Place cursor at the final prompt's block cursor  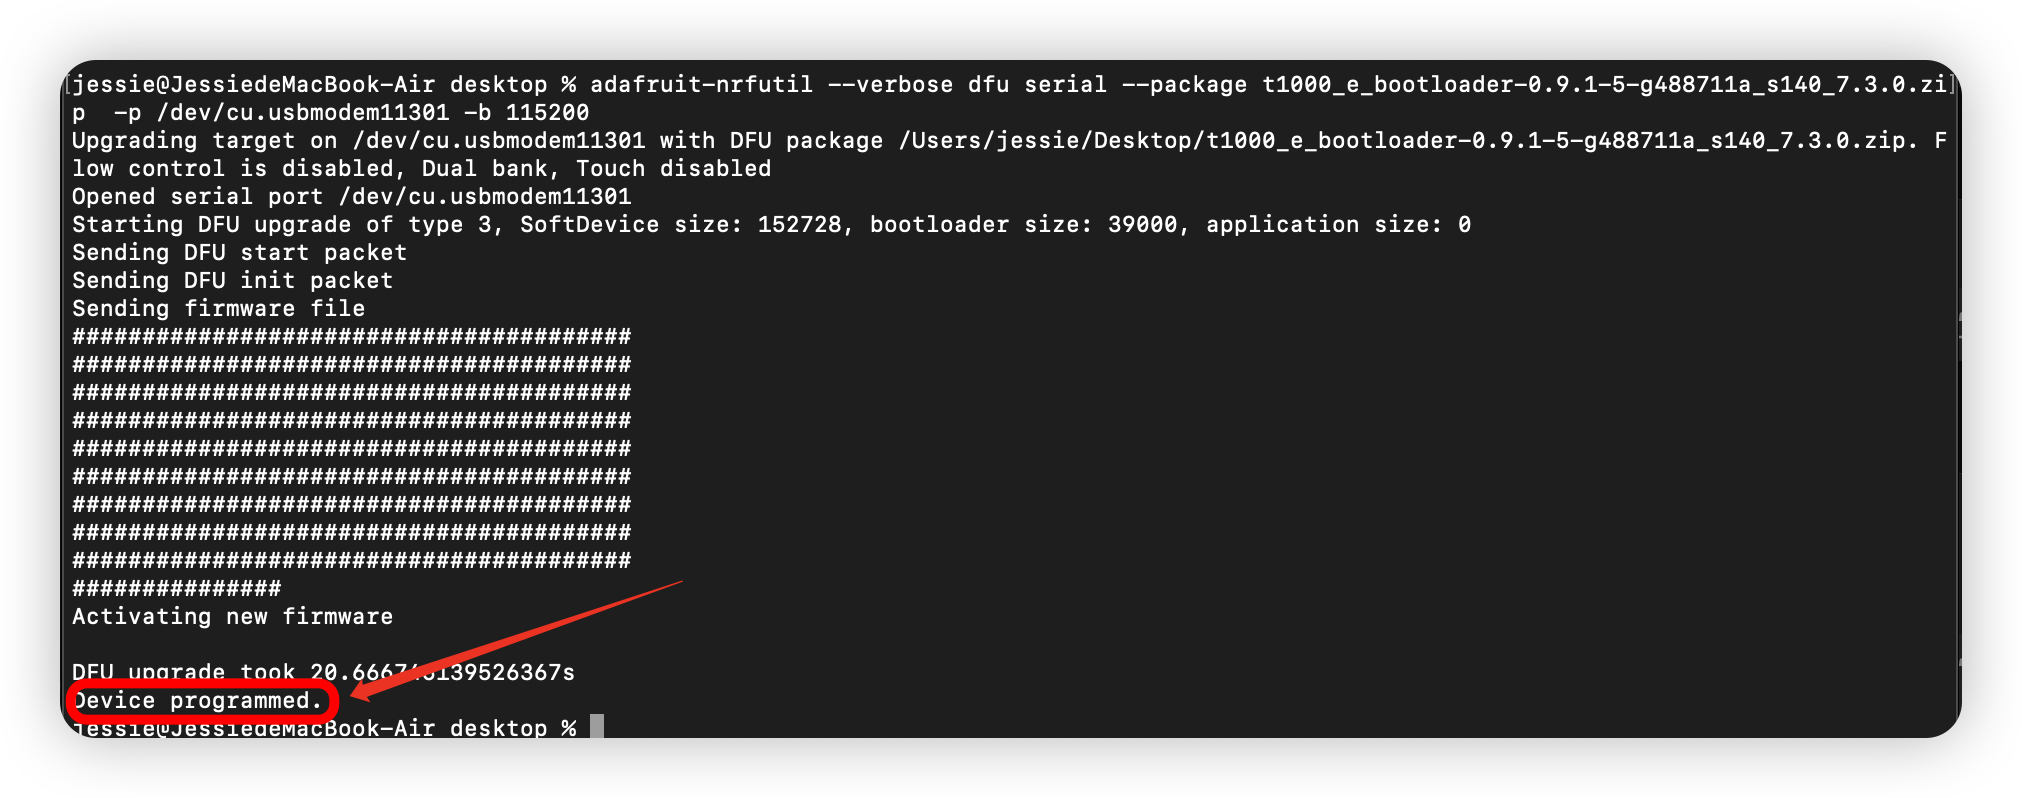tap(597, 726)
